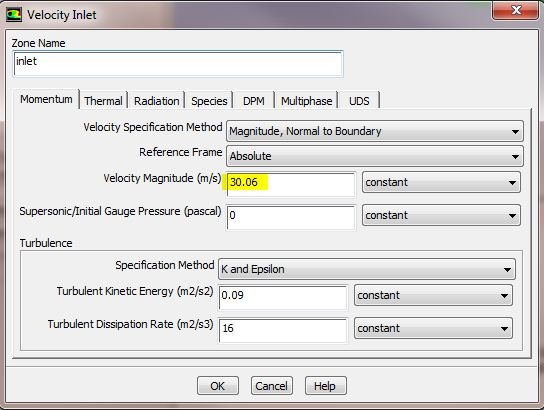Select the Momentum tab
Screen dimensions: 544x410
[x=46, y=99]
